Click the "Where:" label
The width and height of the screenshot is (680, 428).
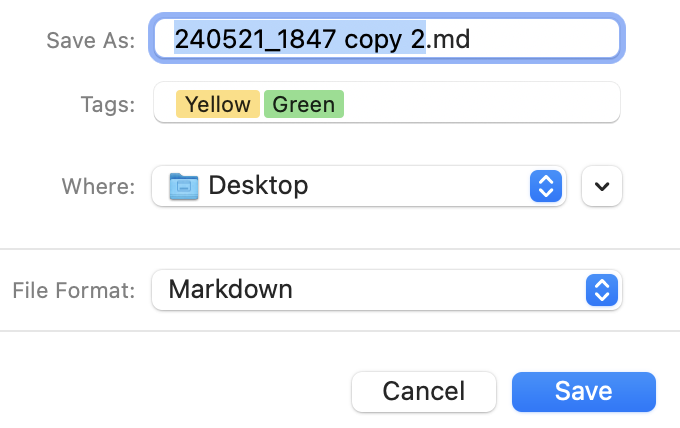[98, 186]
